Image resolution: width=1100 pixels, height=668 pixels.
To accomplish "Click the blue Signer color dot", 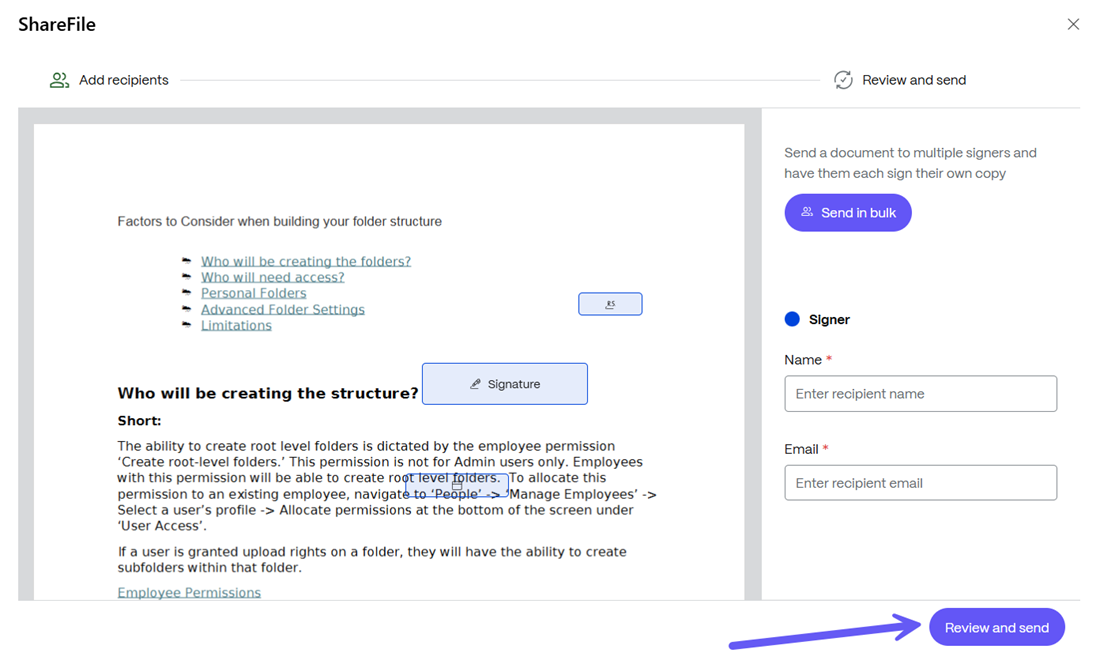I will [792, 319].
